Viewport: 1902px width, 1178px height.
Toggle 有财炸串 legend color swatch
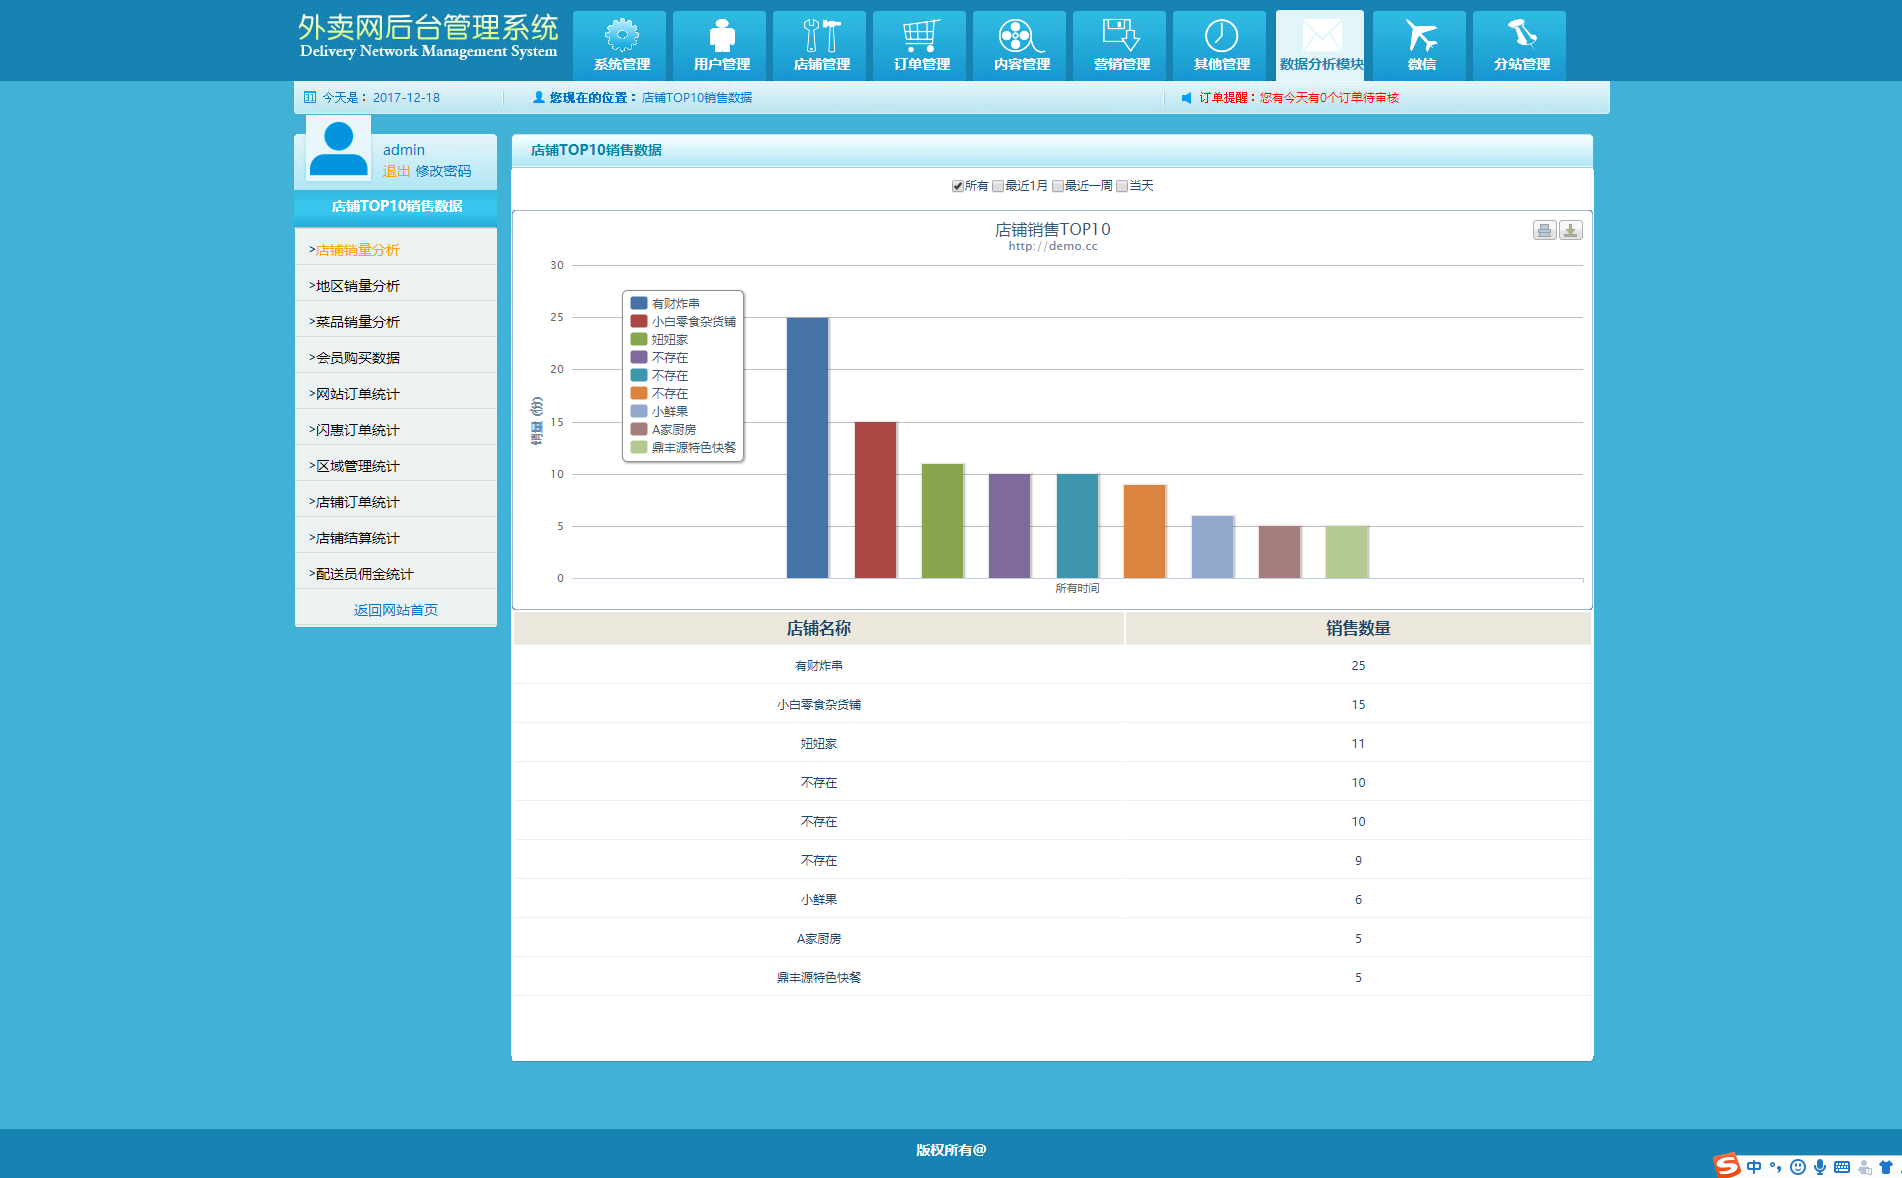tap(638, 303)
